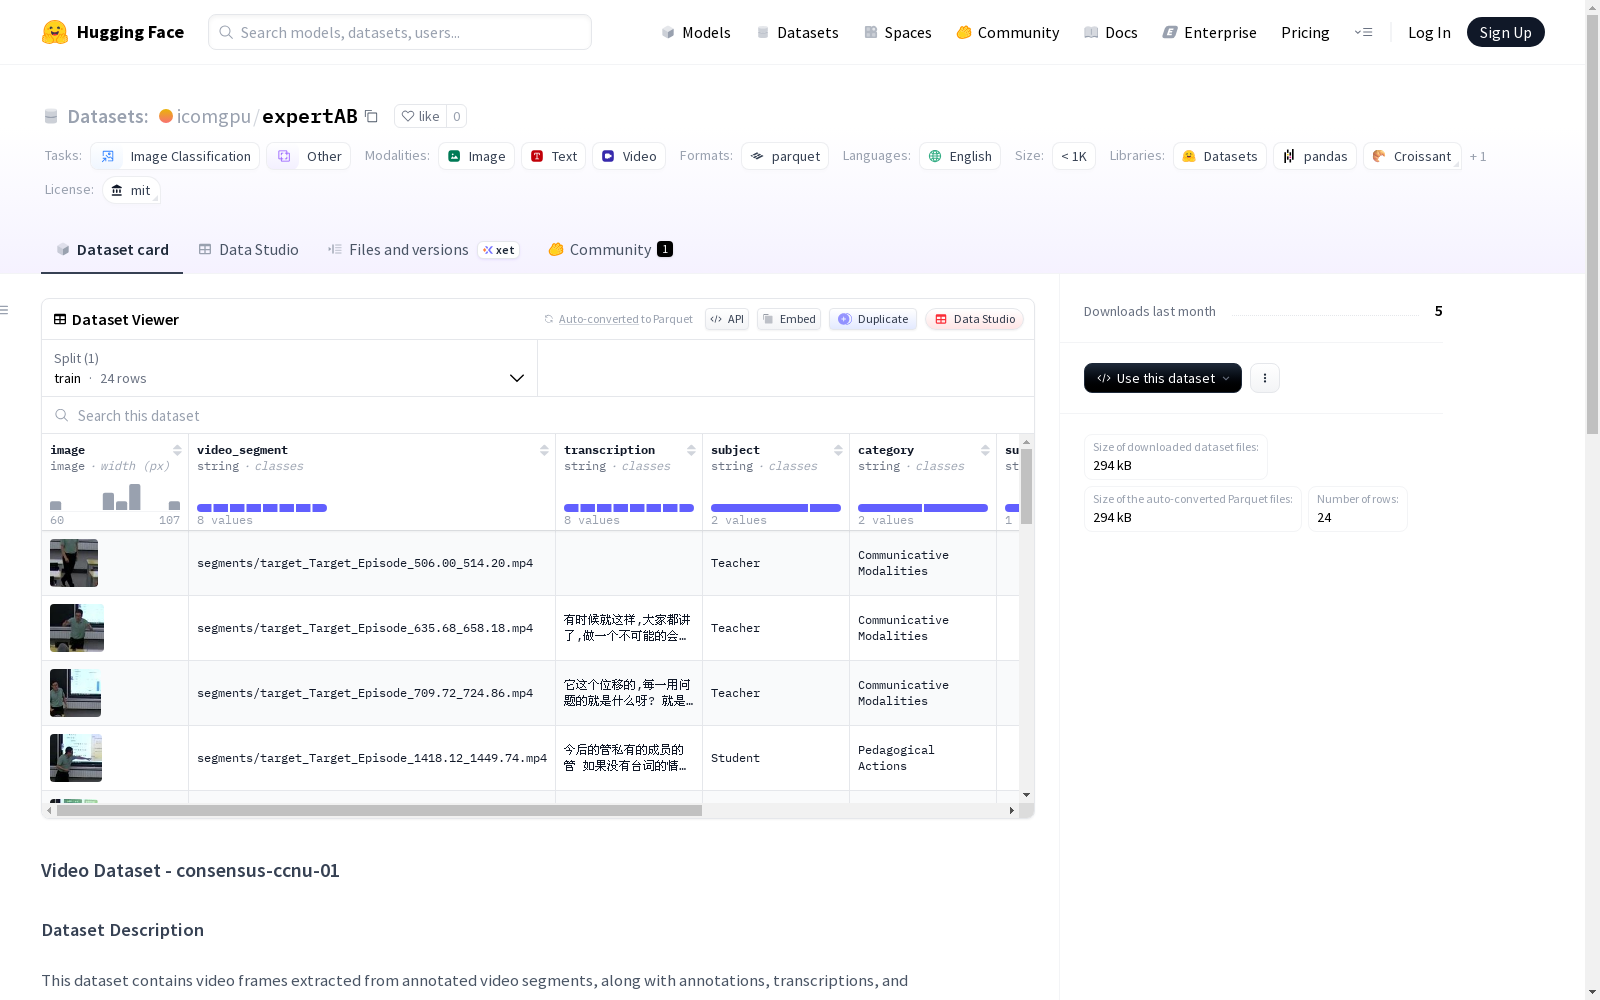This screenshot has width=1600, height=1000.
Task: Show the +1 more libraries
Action: point(1478,156)
